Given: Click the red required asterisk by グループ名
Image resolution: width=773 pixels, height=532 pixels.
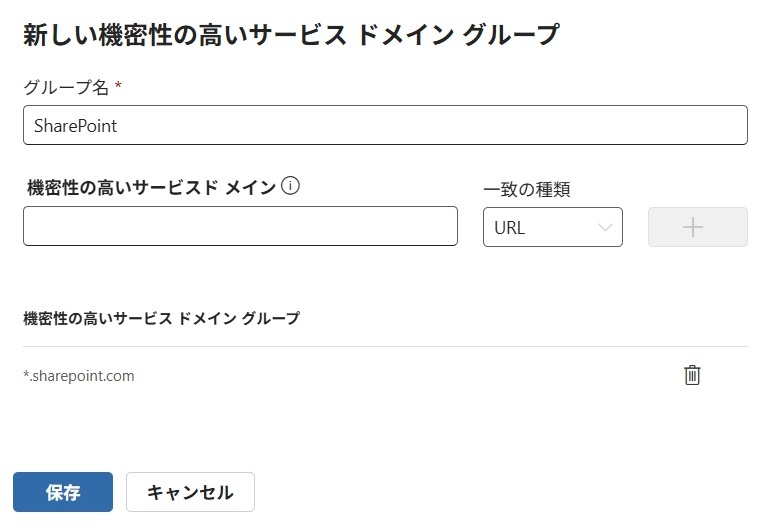Looking at the screenshot, I should click(118, 88).
